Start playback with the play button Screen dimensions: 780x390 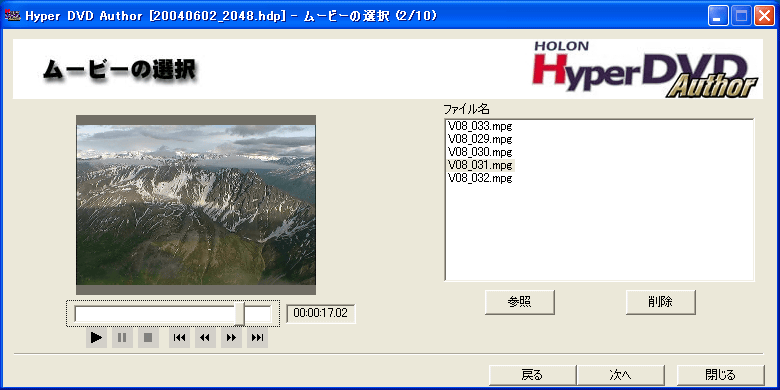click(97, 338)
